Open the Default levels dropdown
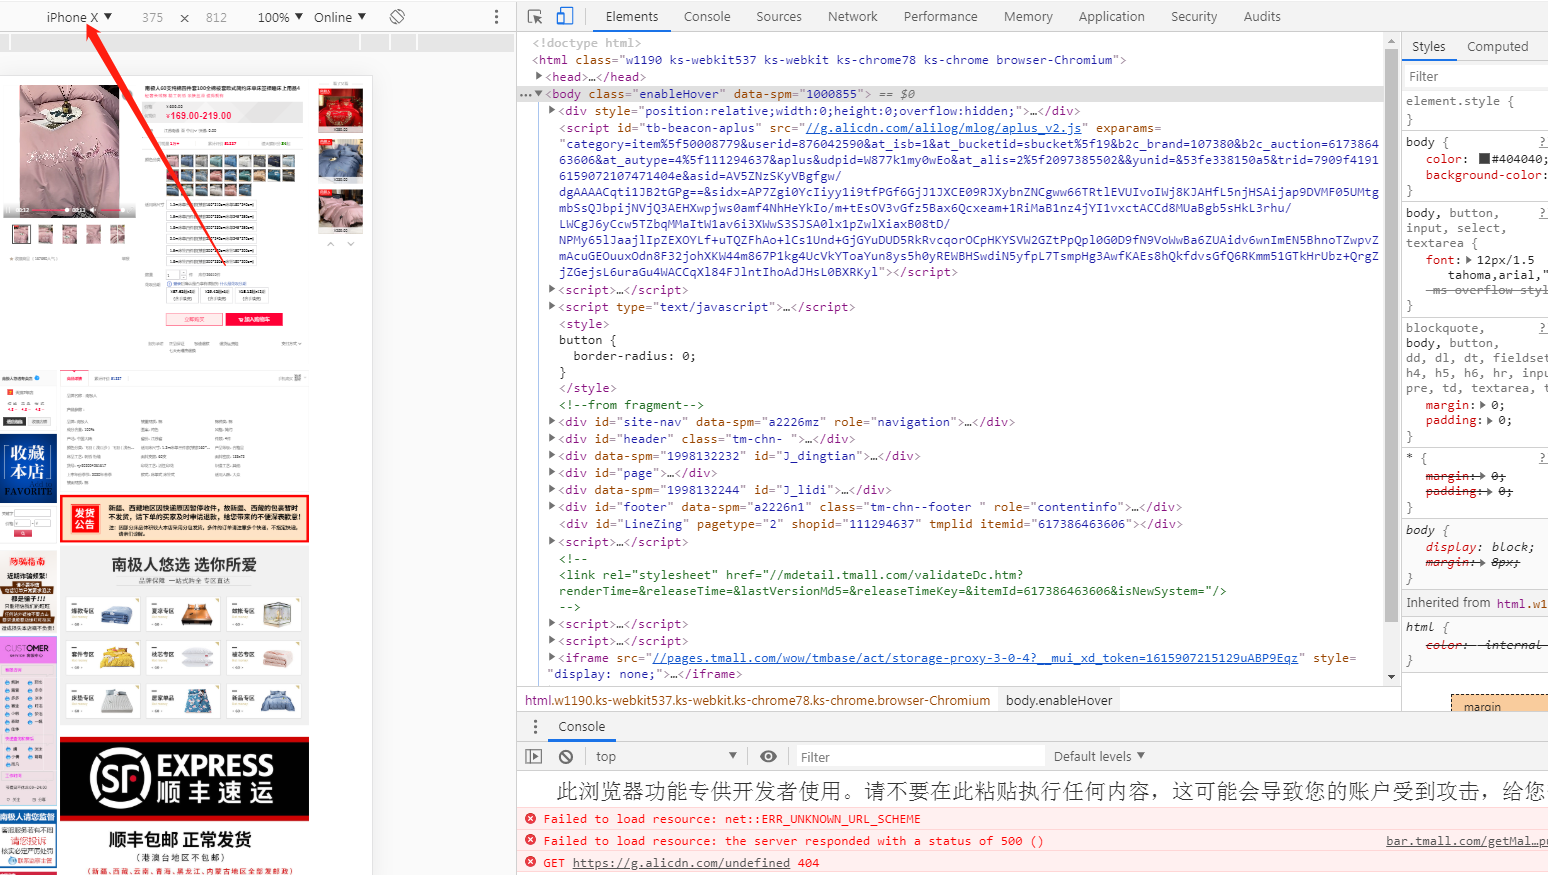 click(1099, 757)
